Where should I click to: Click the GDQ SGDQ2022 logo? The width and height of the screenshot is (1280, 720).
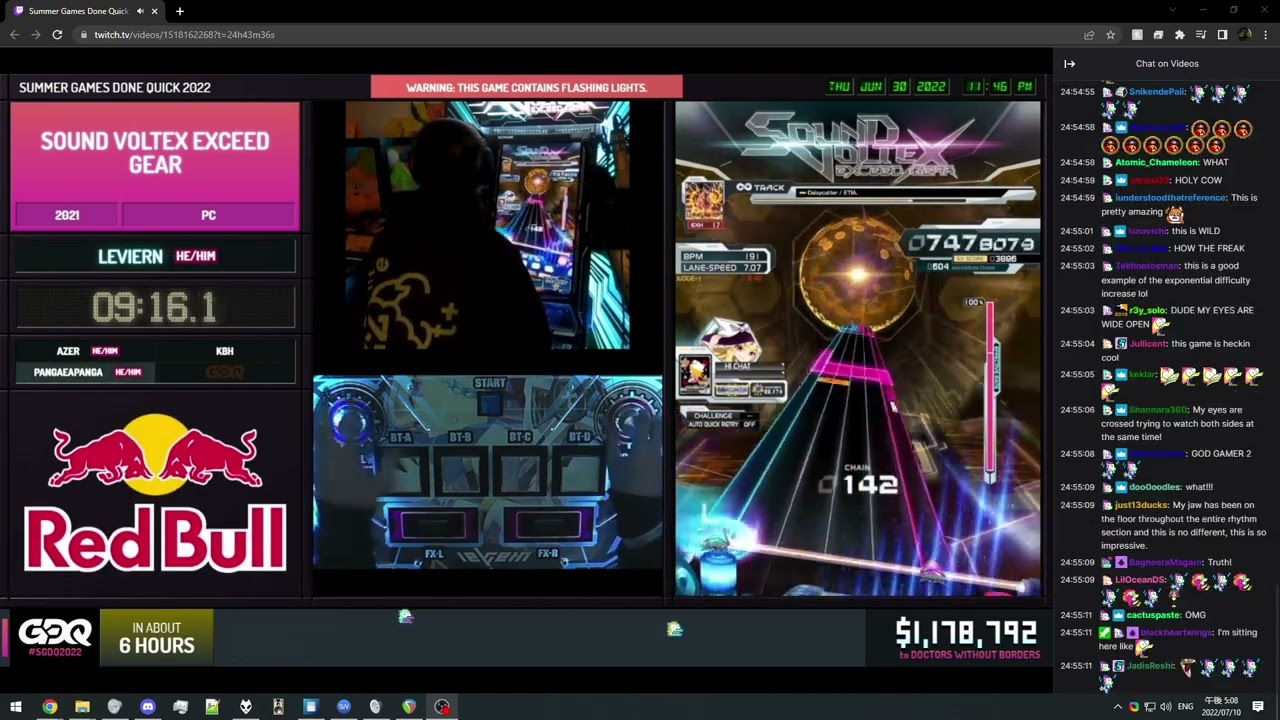[55, 638]
